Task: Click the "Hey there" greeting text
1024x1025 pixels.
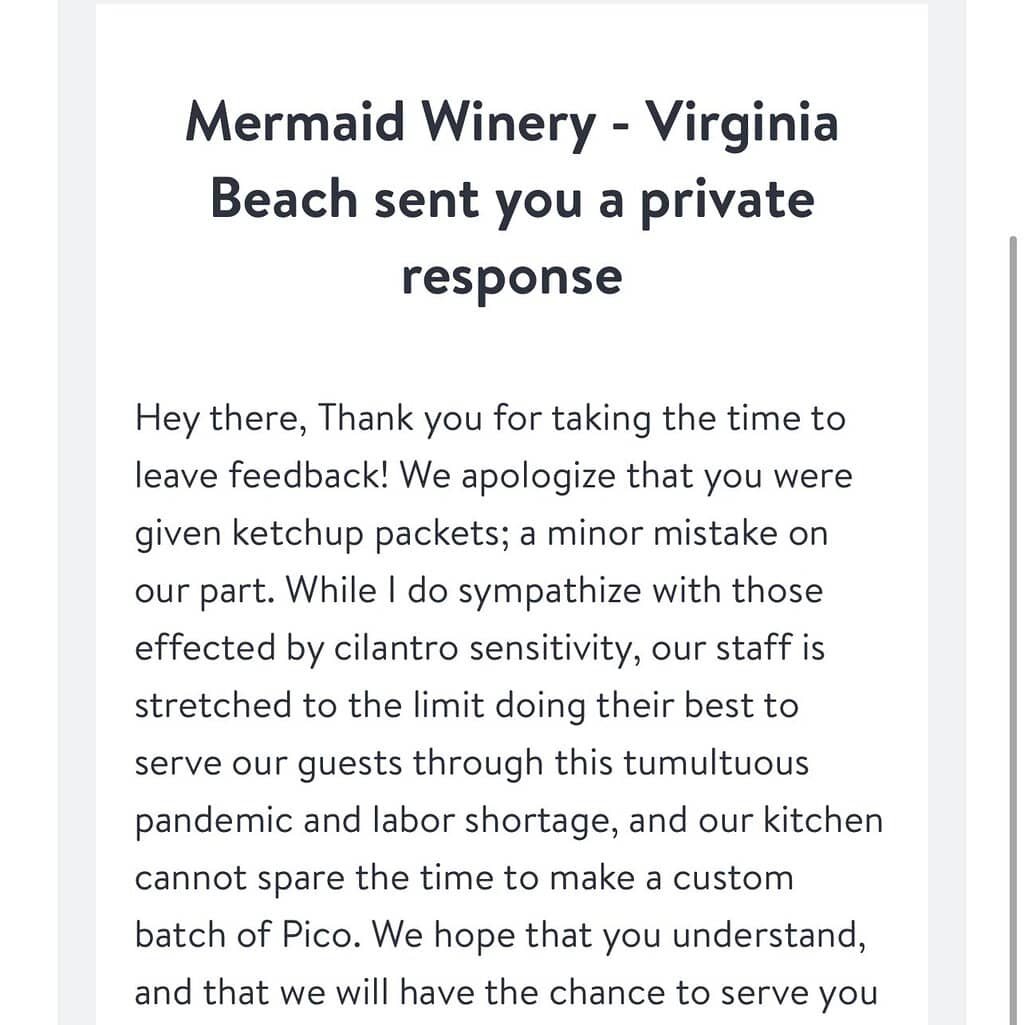Action: 220,418
